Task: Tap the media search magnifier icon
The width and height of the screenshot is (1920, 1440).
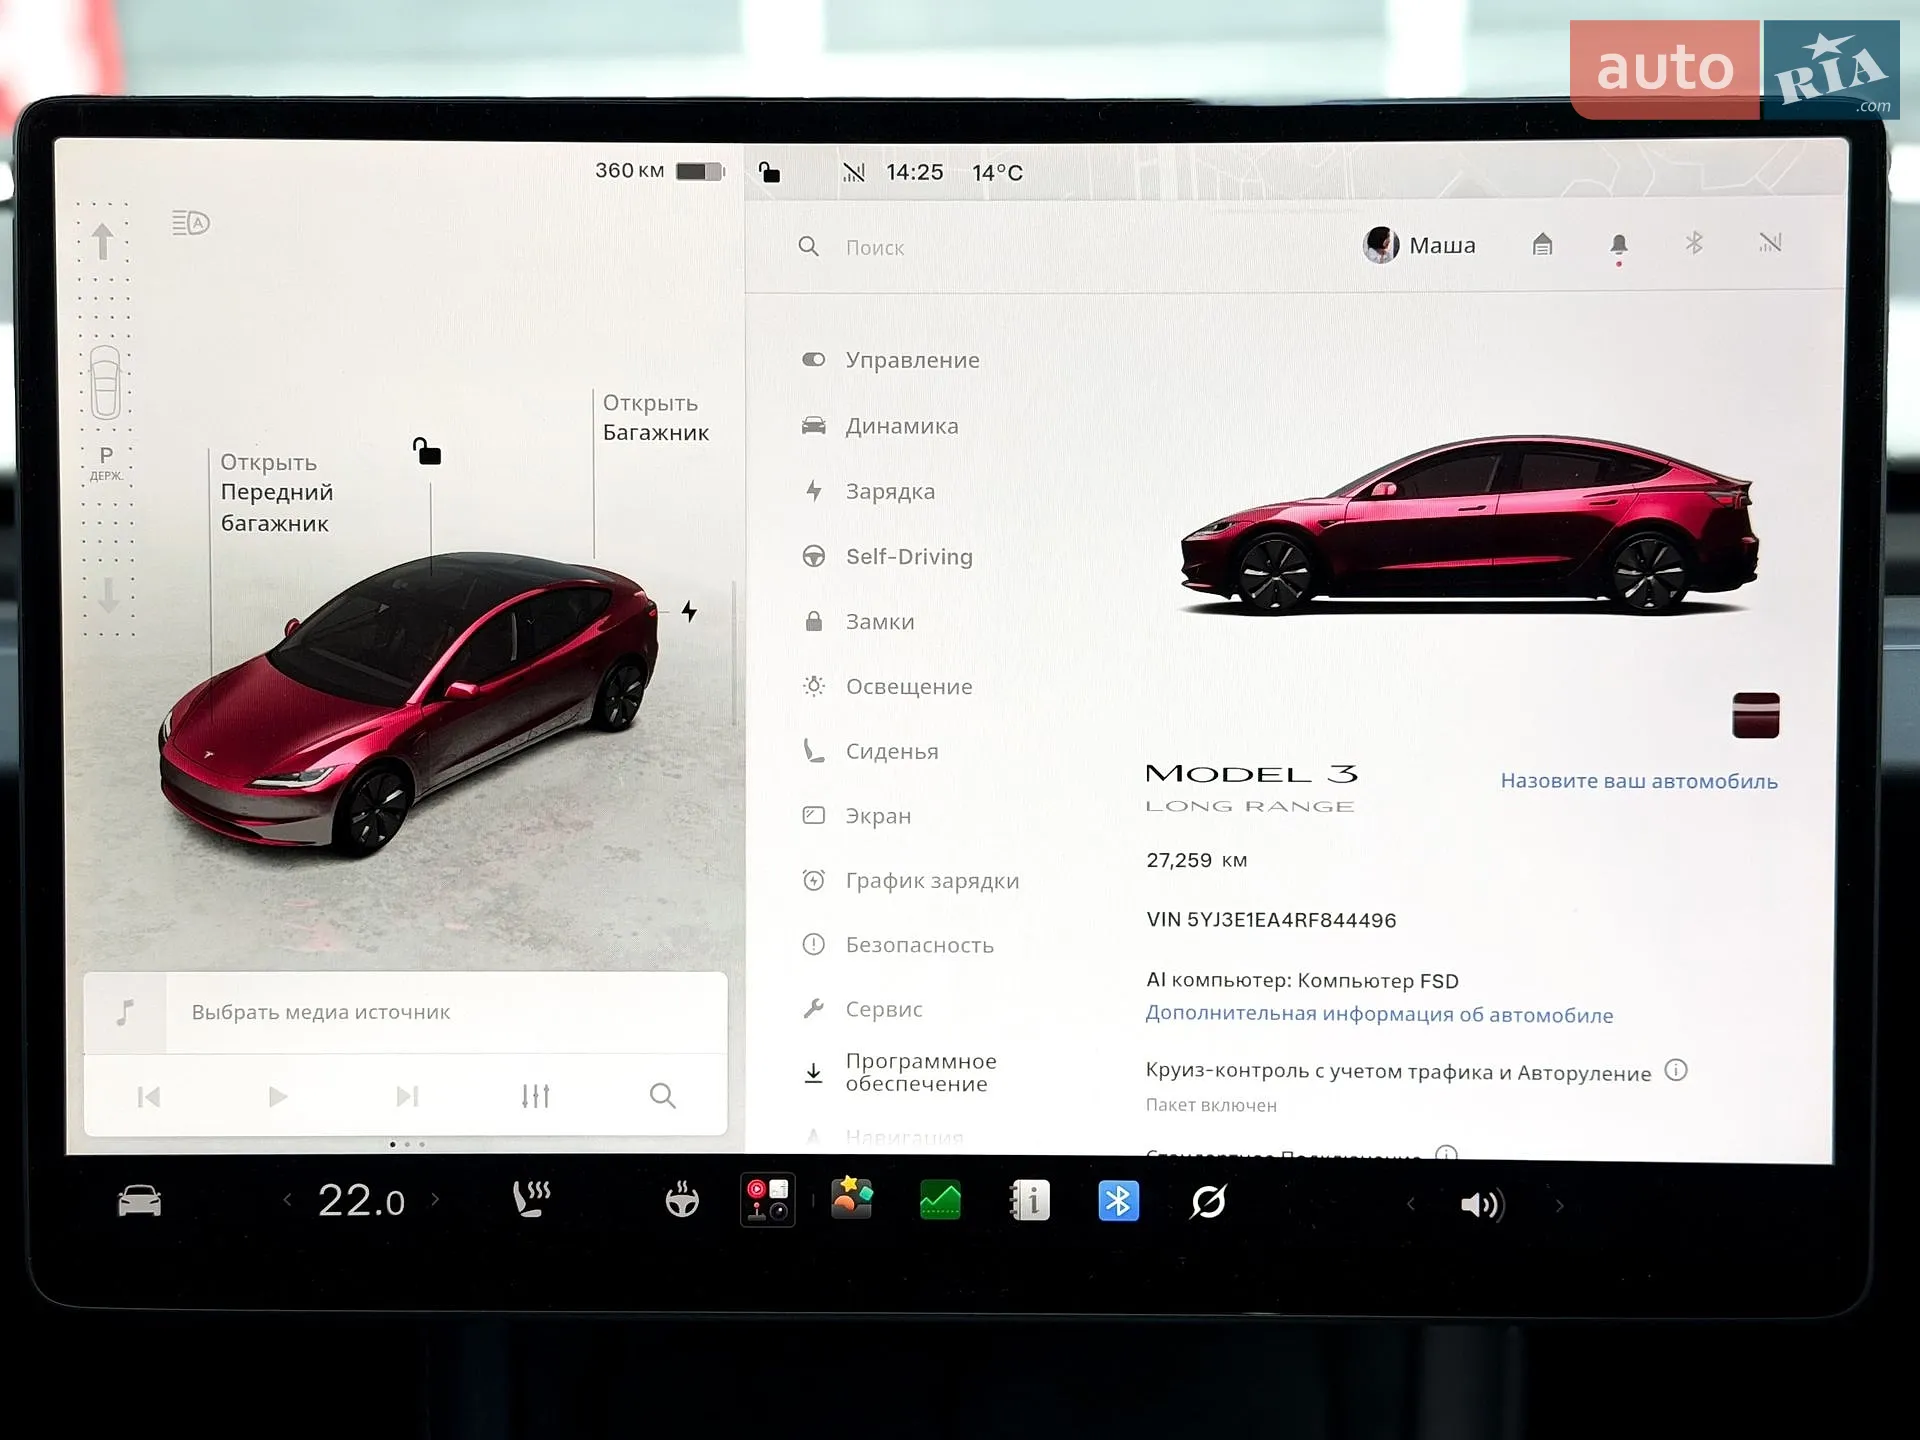Action: (662, 1096)
